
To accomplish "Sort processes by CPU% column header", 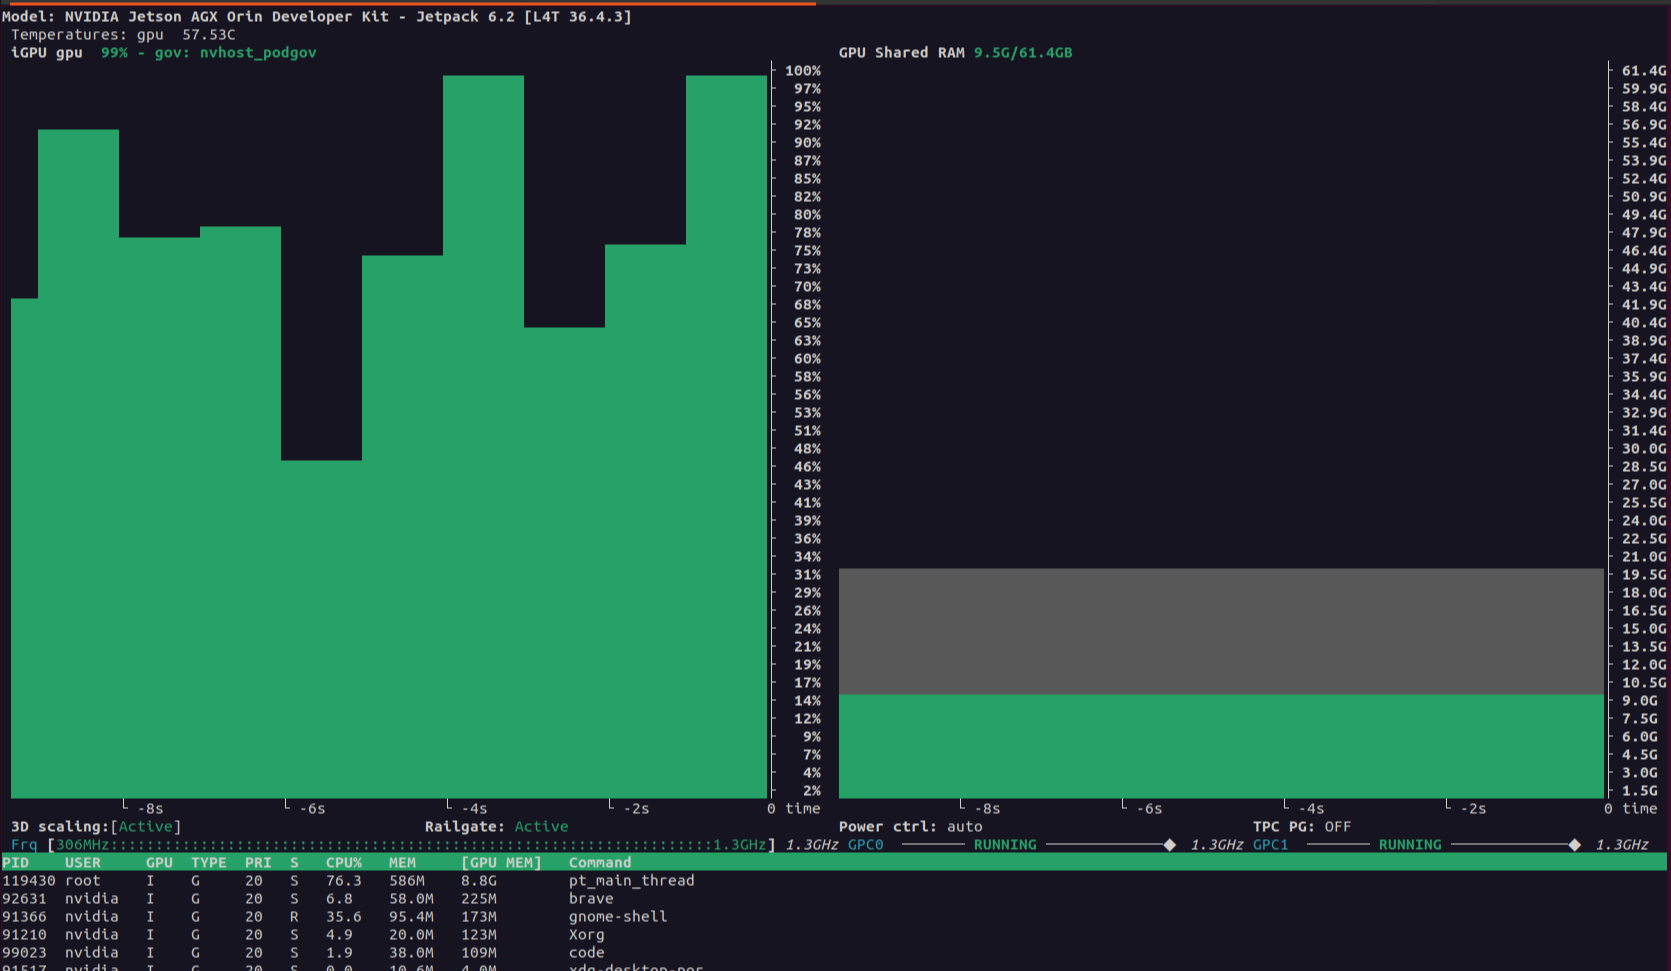I will (x=344, y=863).
